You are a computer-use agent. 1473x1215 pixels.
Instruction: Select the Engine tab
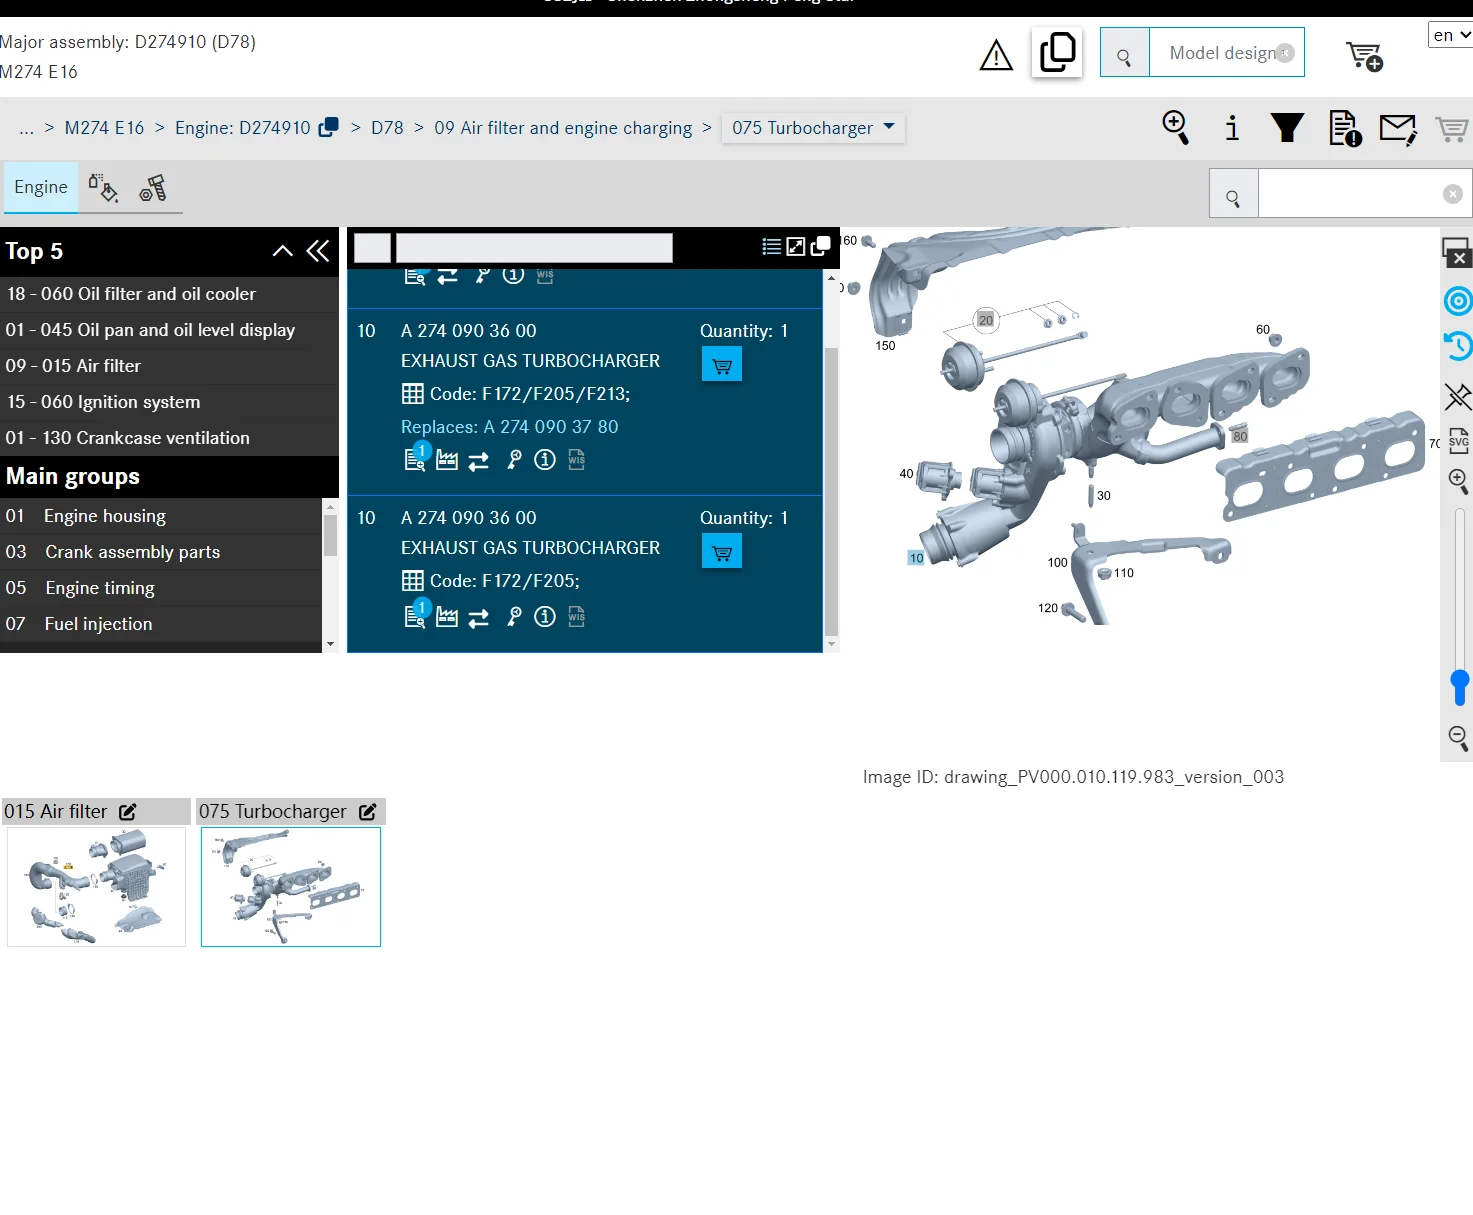click(41, 188)
